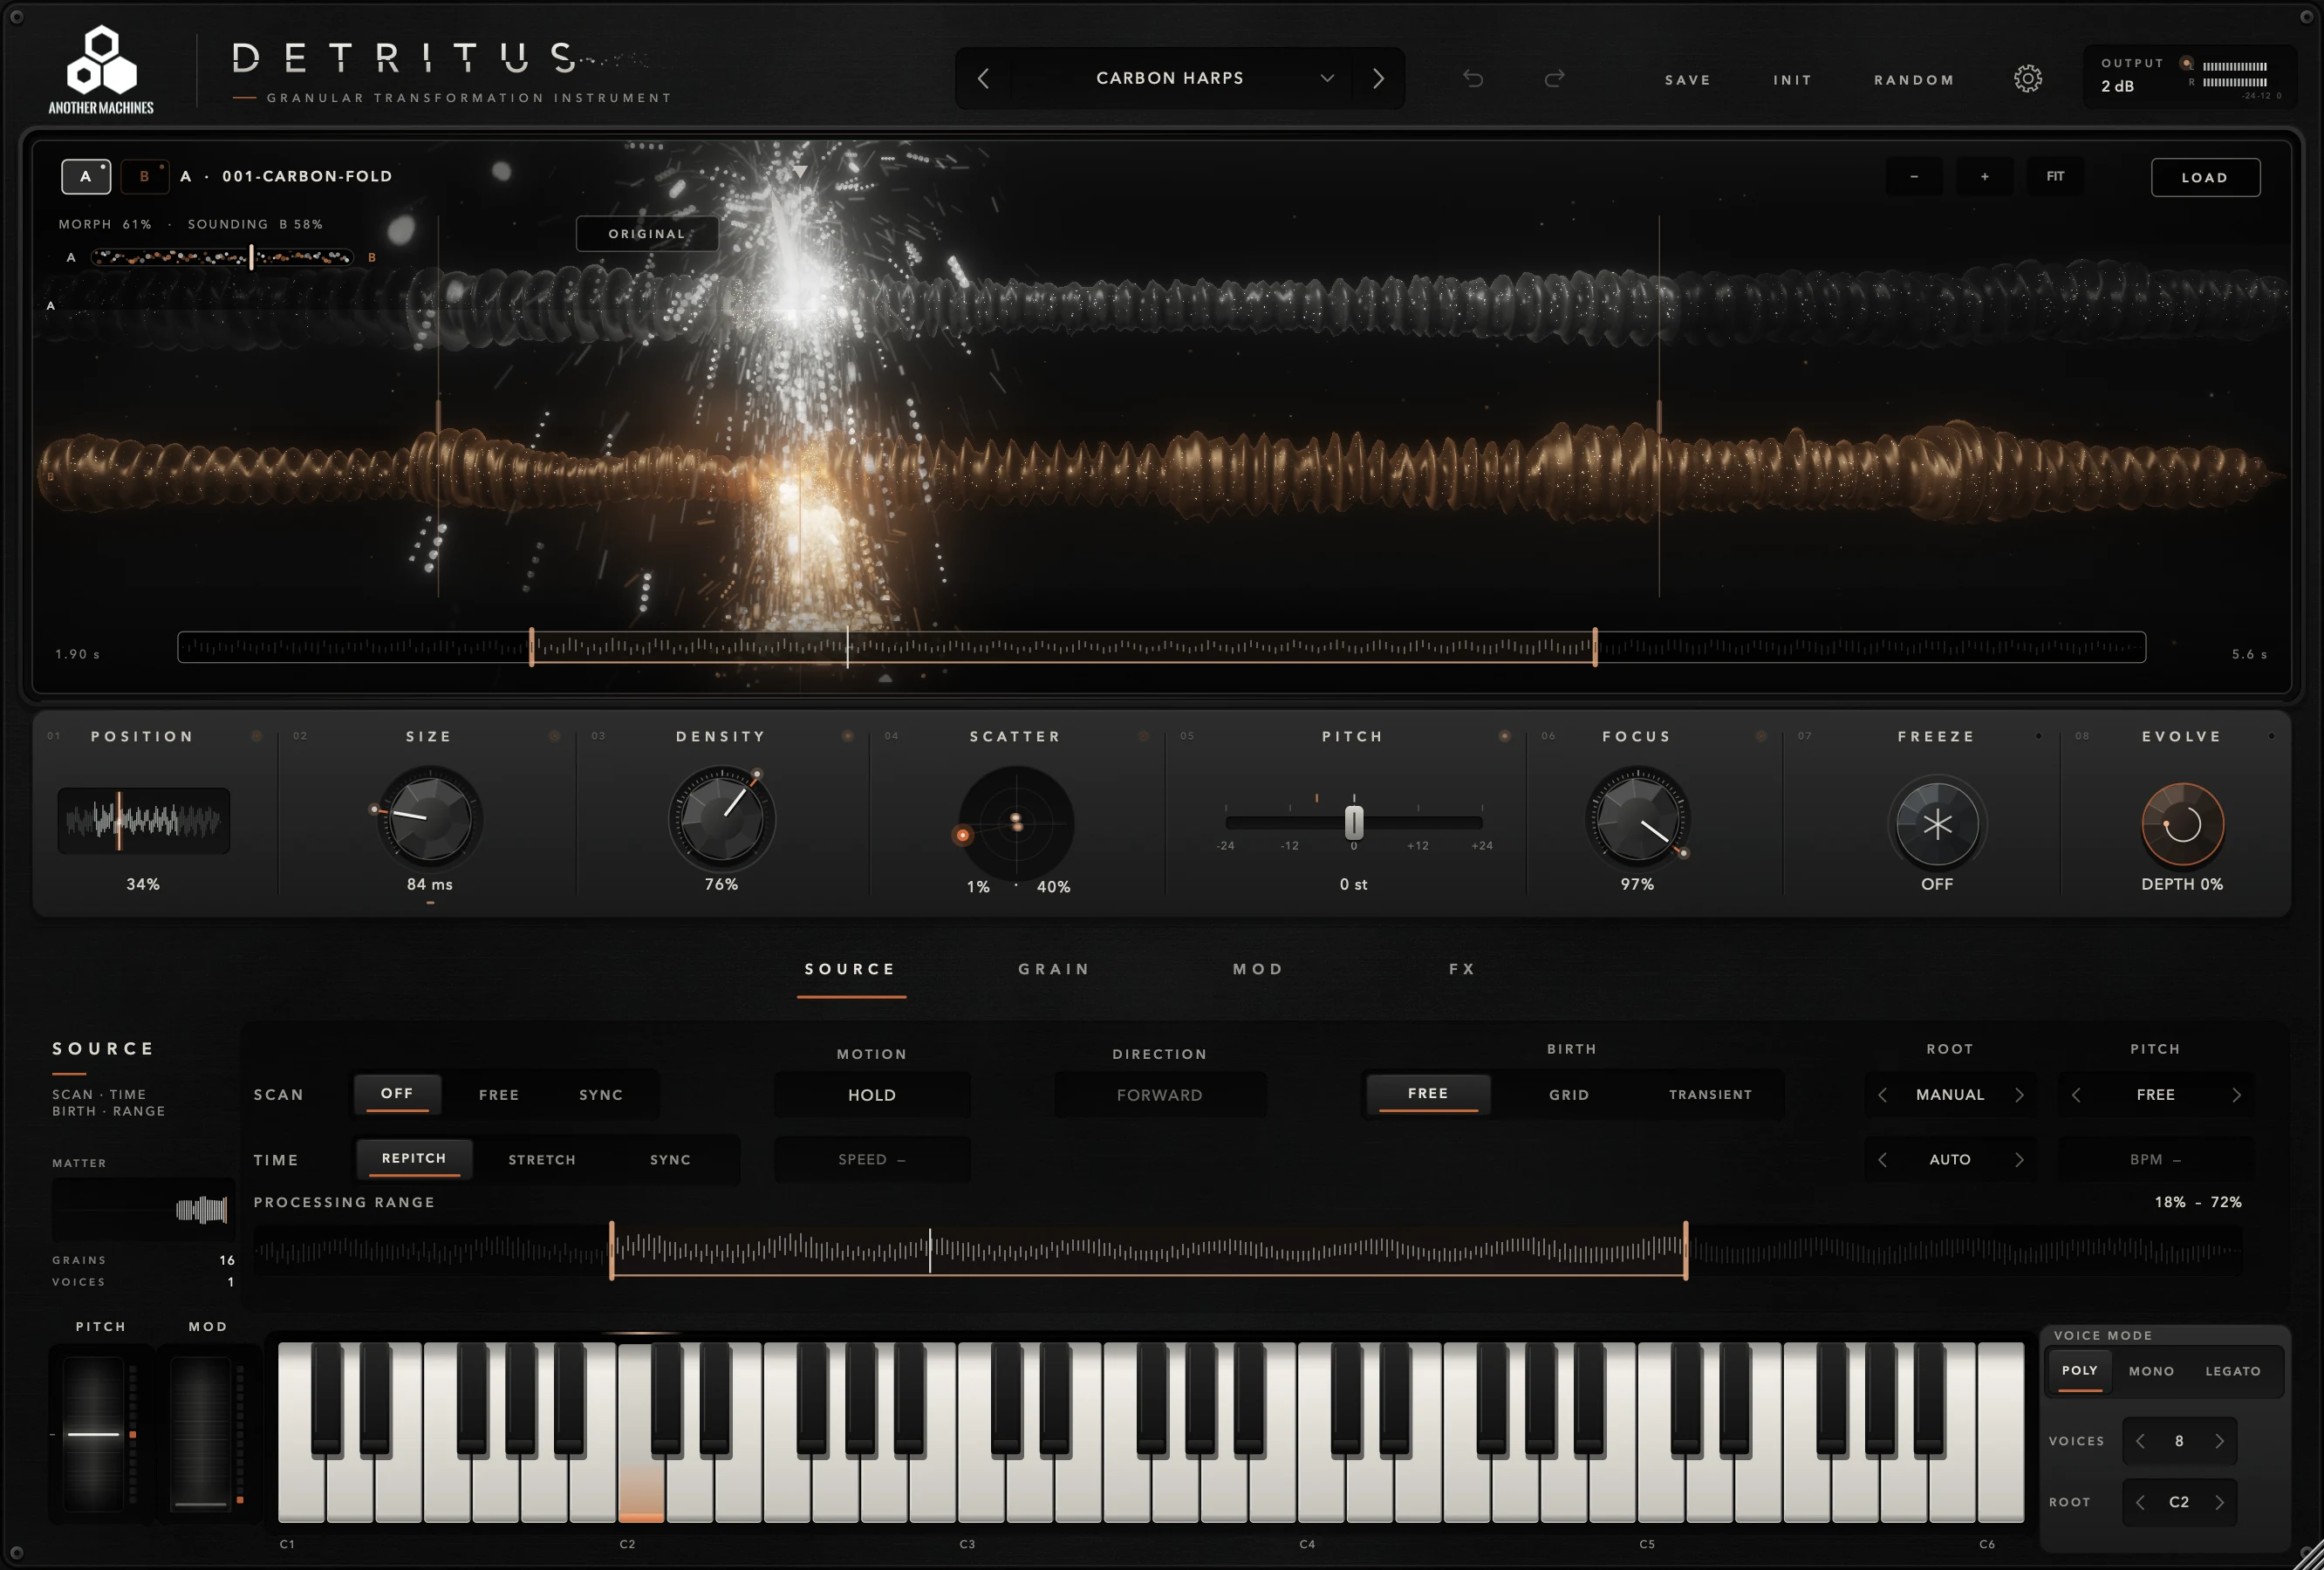Screen dimensions: 2324x1570
Task: Click the Position waveform display
Action: [143, 820]
